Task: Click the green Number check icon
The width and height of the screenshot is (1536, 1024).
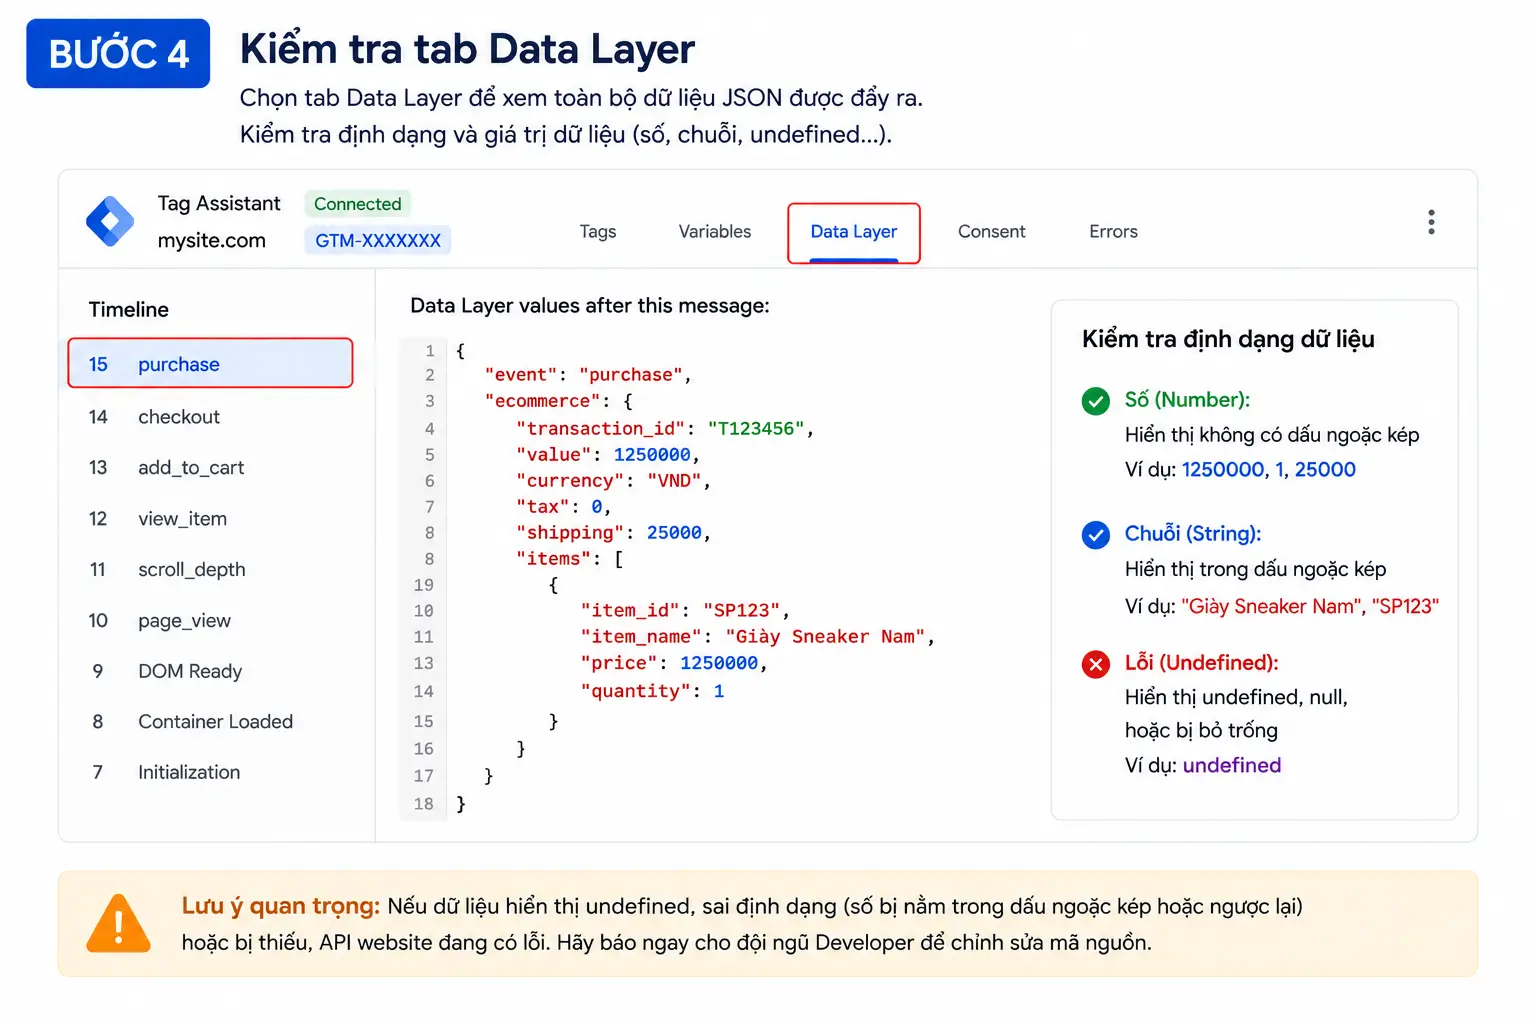Action: tap(1096, 401)
